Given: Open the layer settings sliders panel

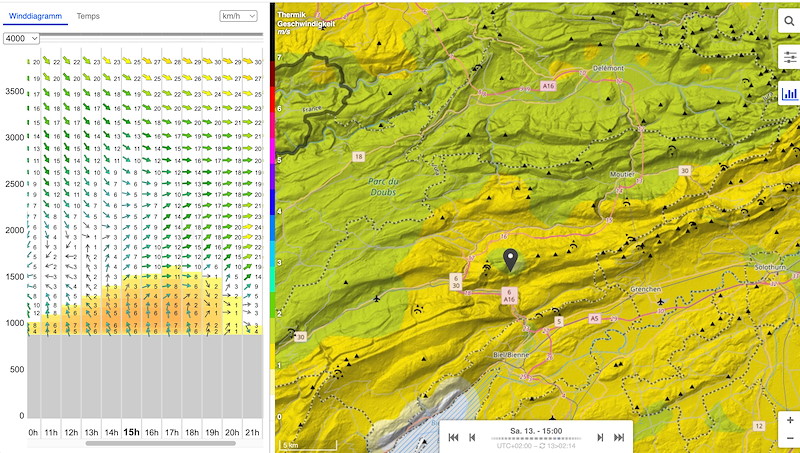Looking at the screenshot, I should (789, 58).
